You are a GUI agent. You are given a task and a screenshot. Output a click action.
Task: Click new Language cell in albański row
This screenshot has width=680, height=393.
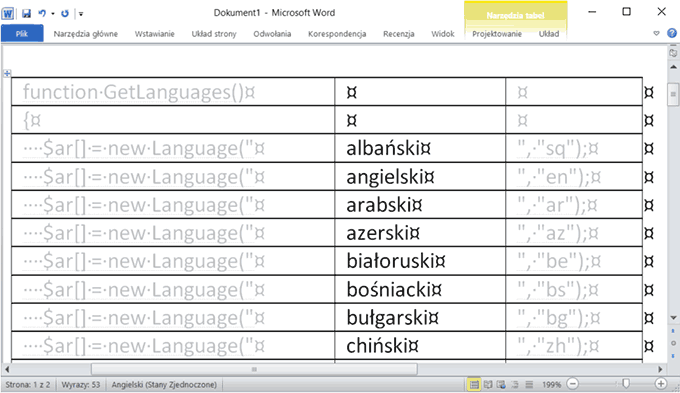(173, 148)
